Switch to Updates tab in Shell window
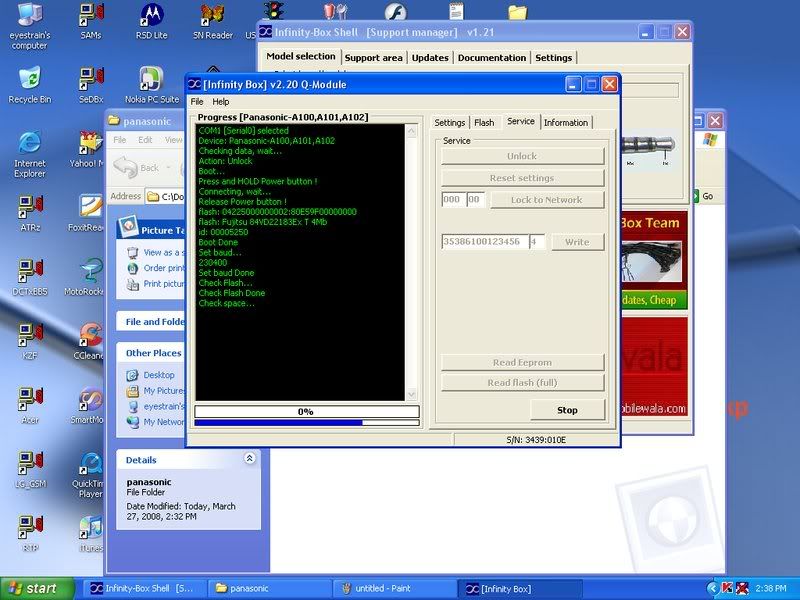 [x=430, y=58]
